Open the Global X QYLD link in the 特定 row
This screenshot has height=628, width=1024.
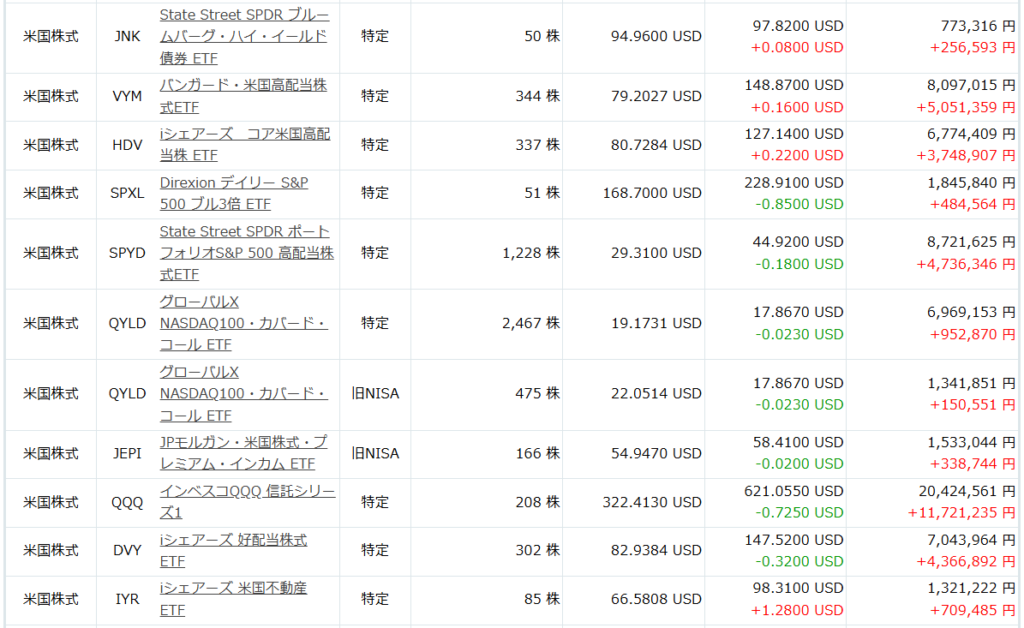(243, 323)
